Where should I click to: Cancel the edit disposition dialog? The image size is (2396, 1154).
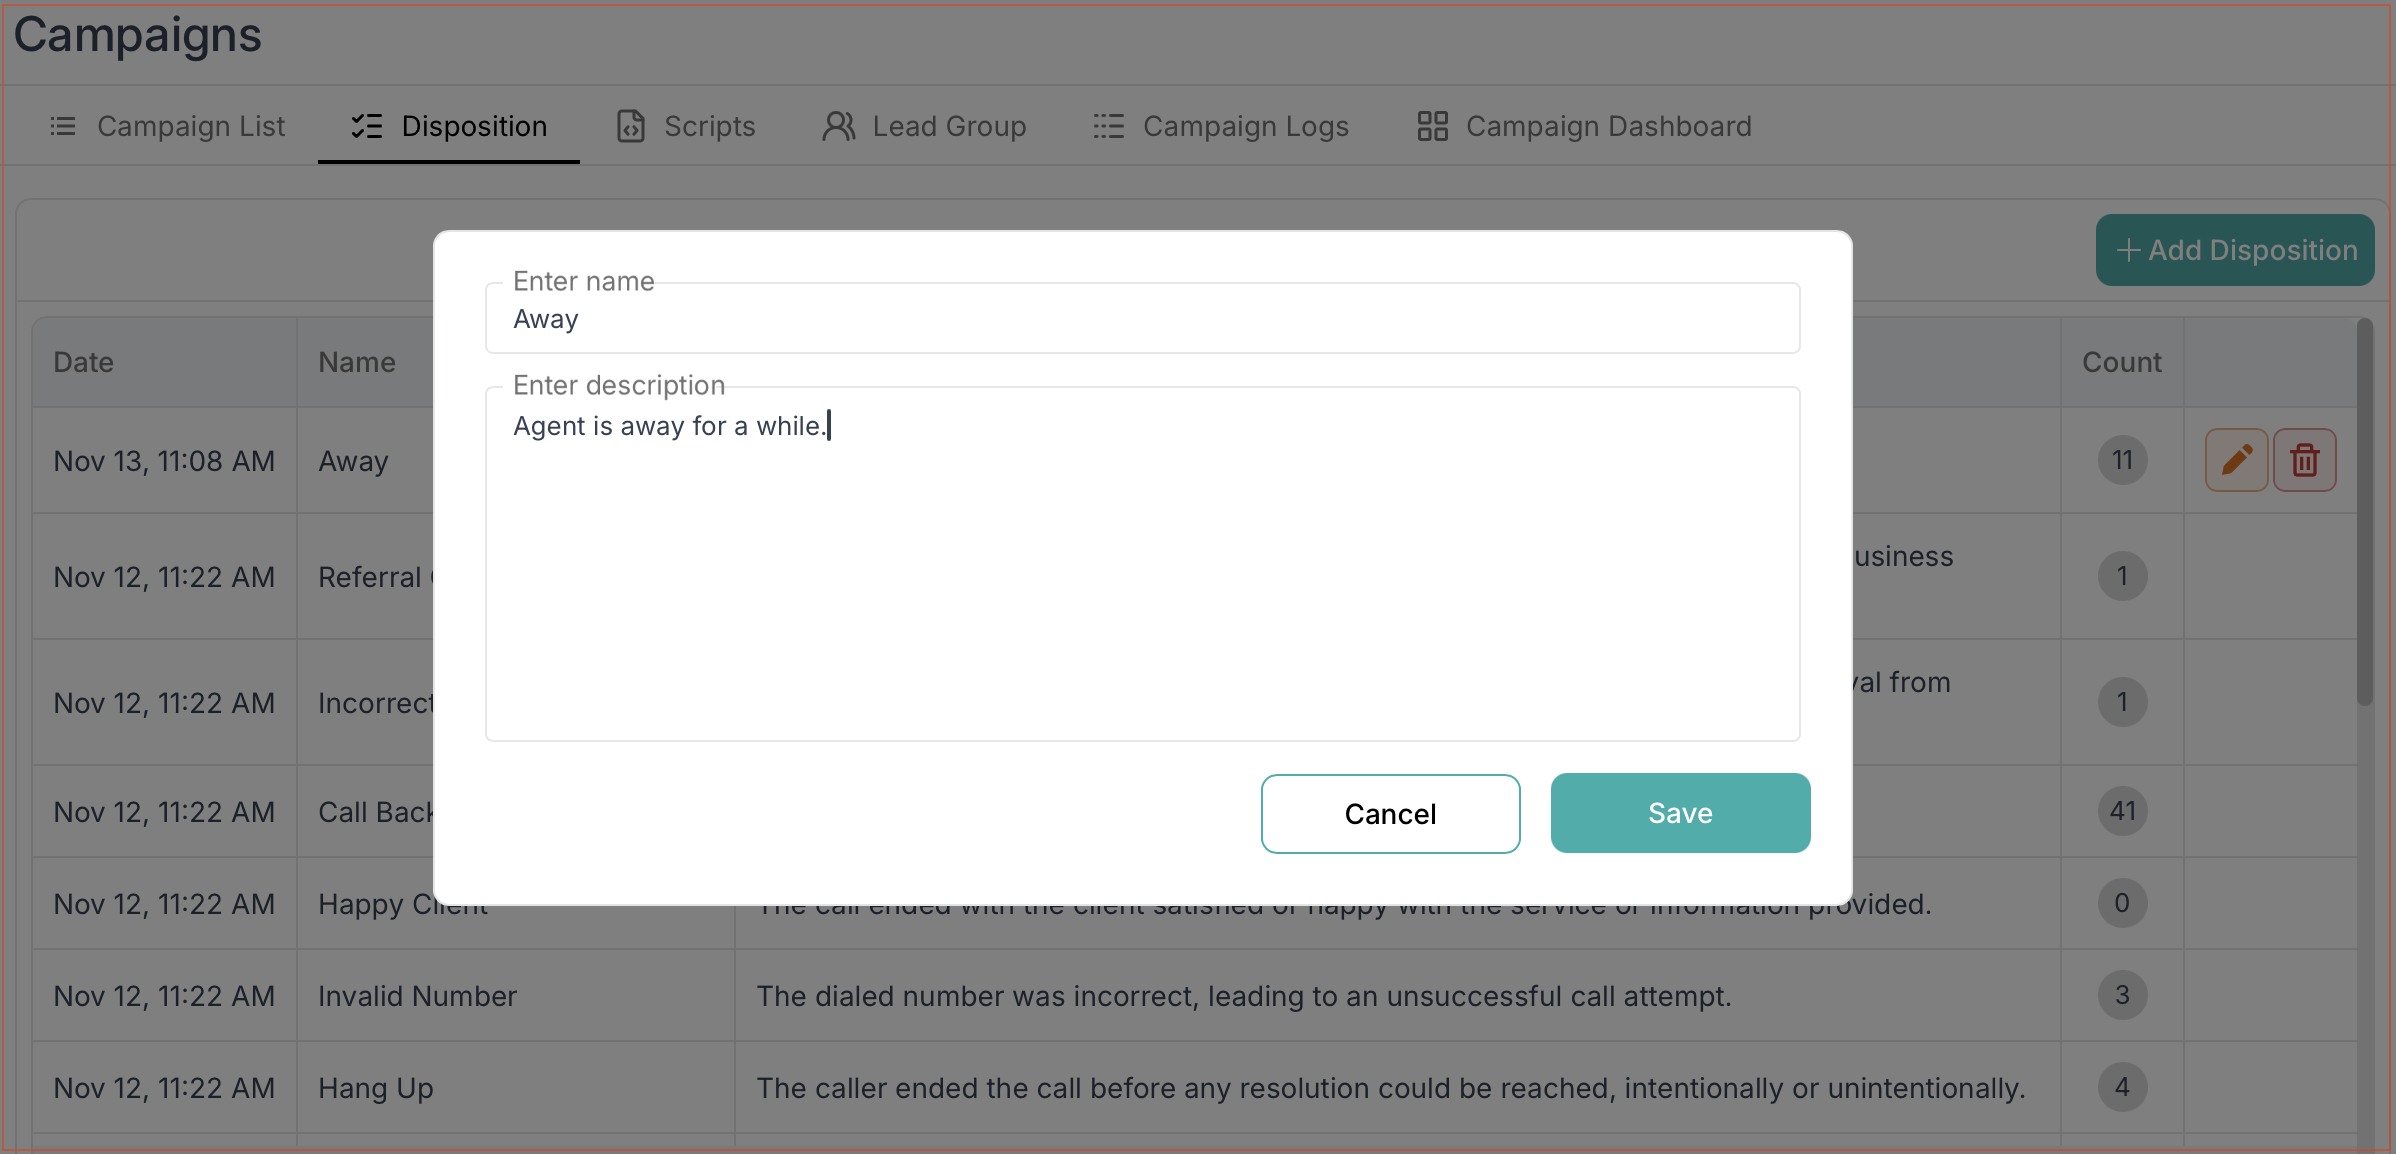click(x=1390, y=814)
